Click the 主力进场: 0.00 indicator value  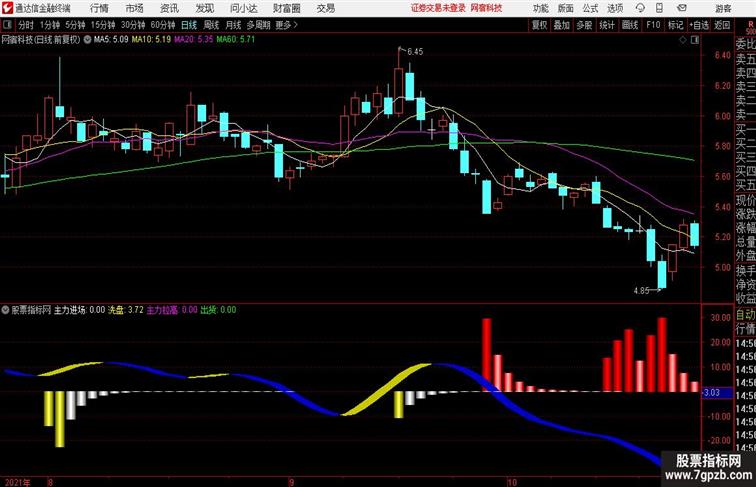[x=79, y=310]
